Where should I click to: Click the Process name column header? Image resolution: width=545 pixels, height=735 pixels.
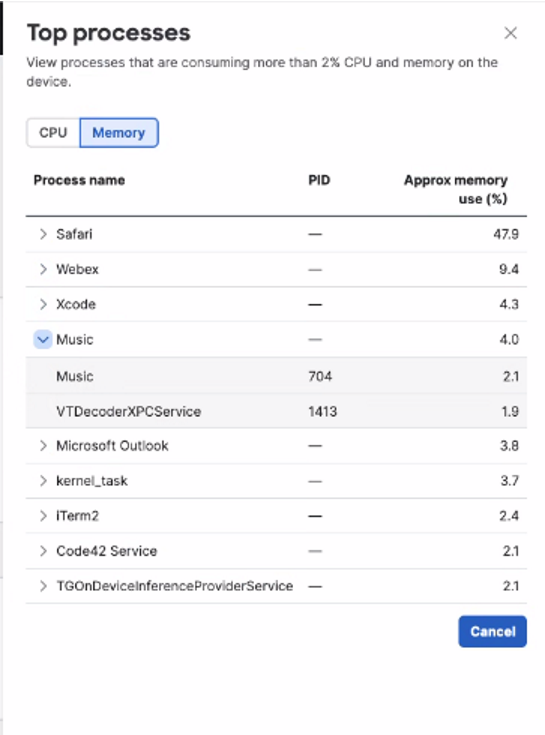point(79,180)
